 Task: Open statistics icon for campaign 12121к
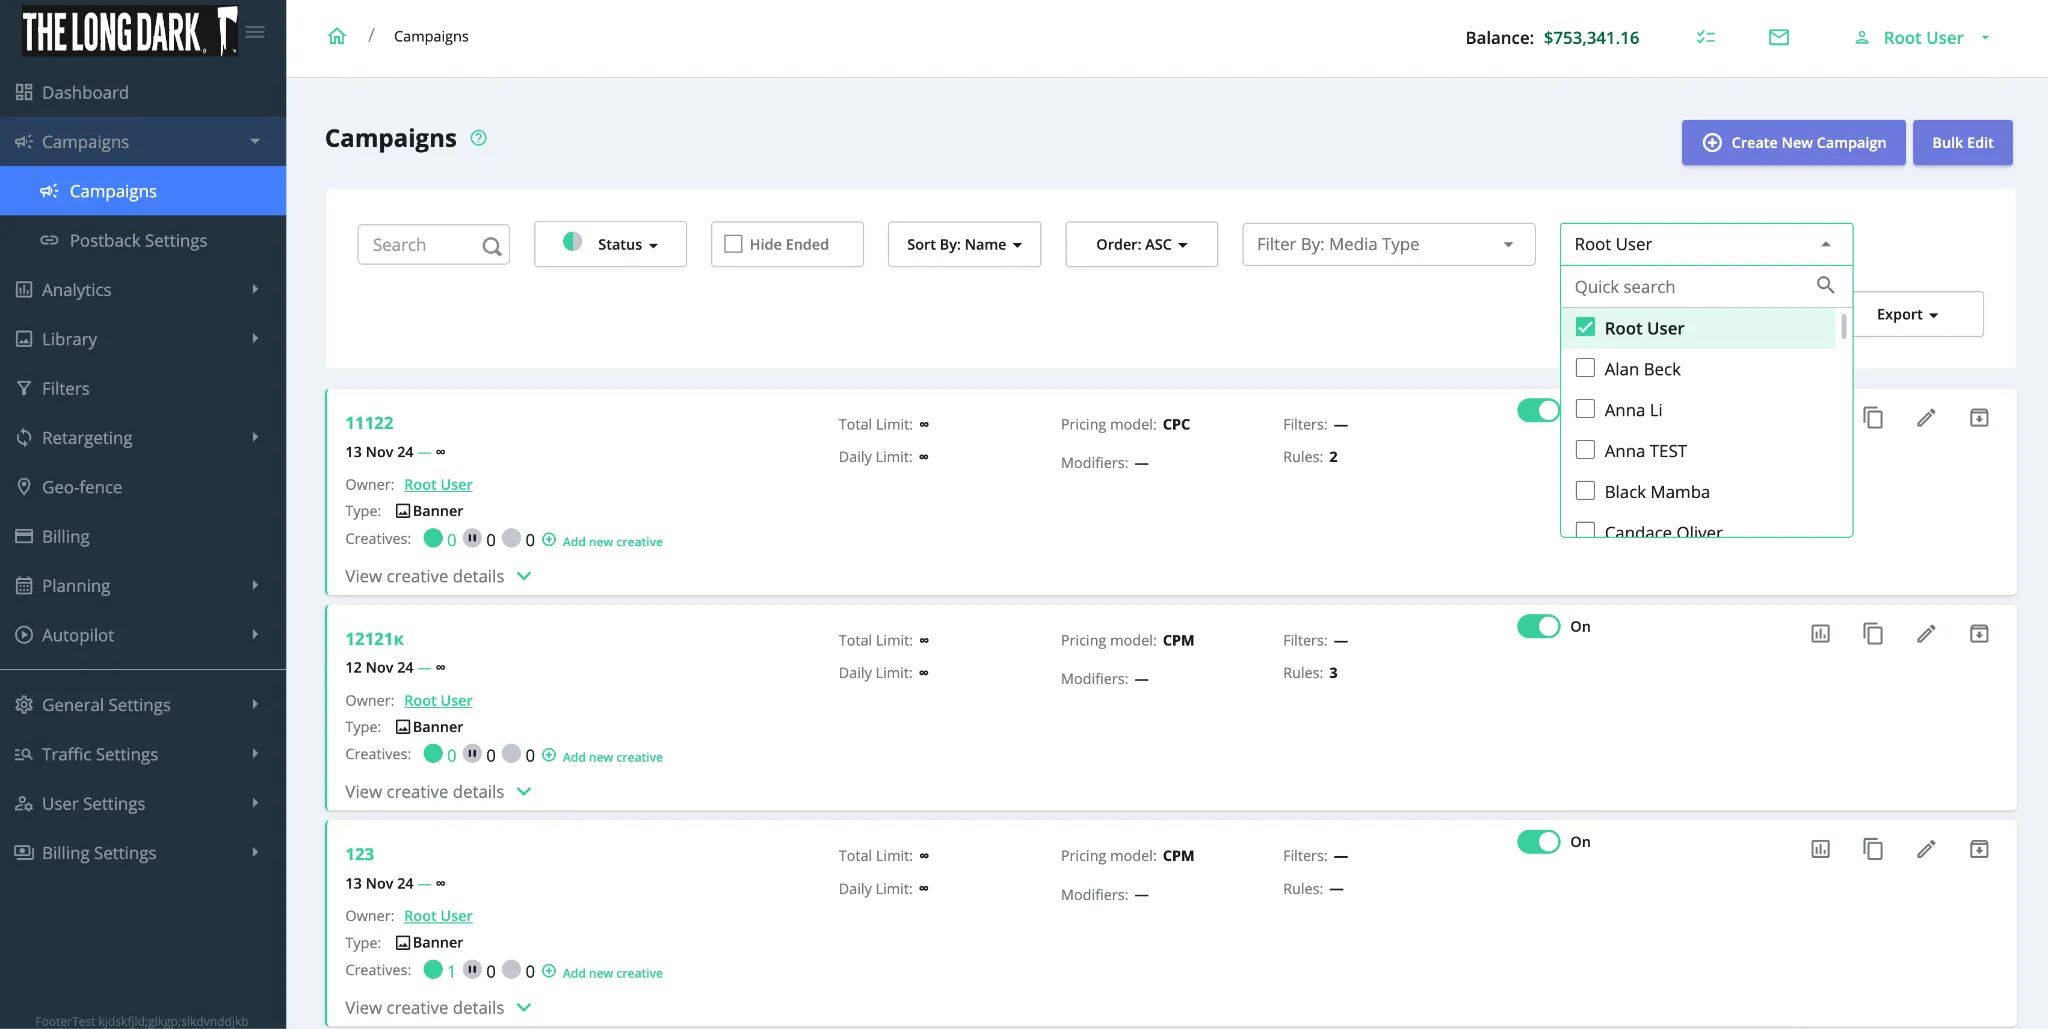(1821, 633)
